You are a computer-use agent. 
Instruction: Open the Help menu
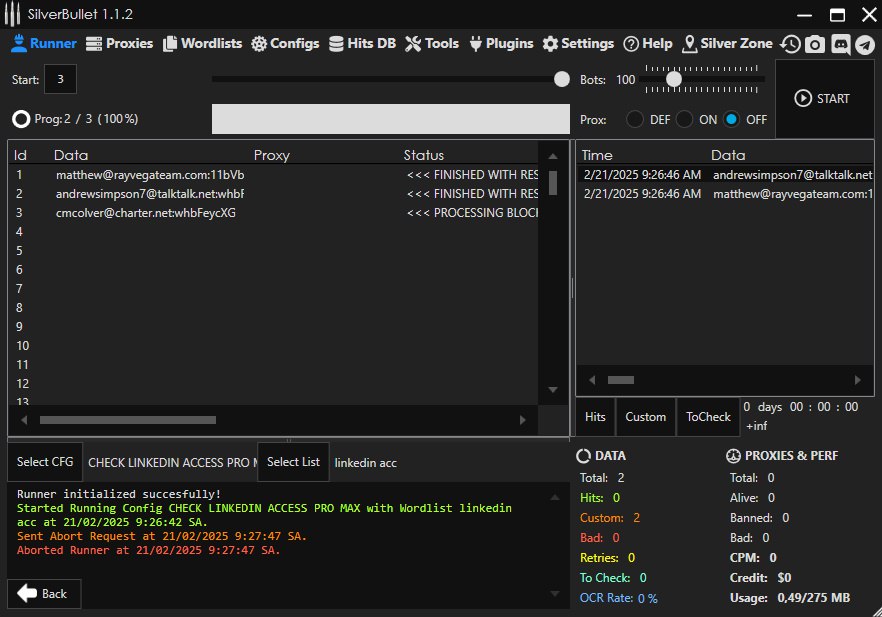648,44
